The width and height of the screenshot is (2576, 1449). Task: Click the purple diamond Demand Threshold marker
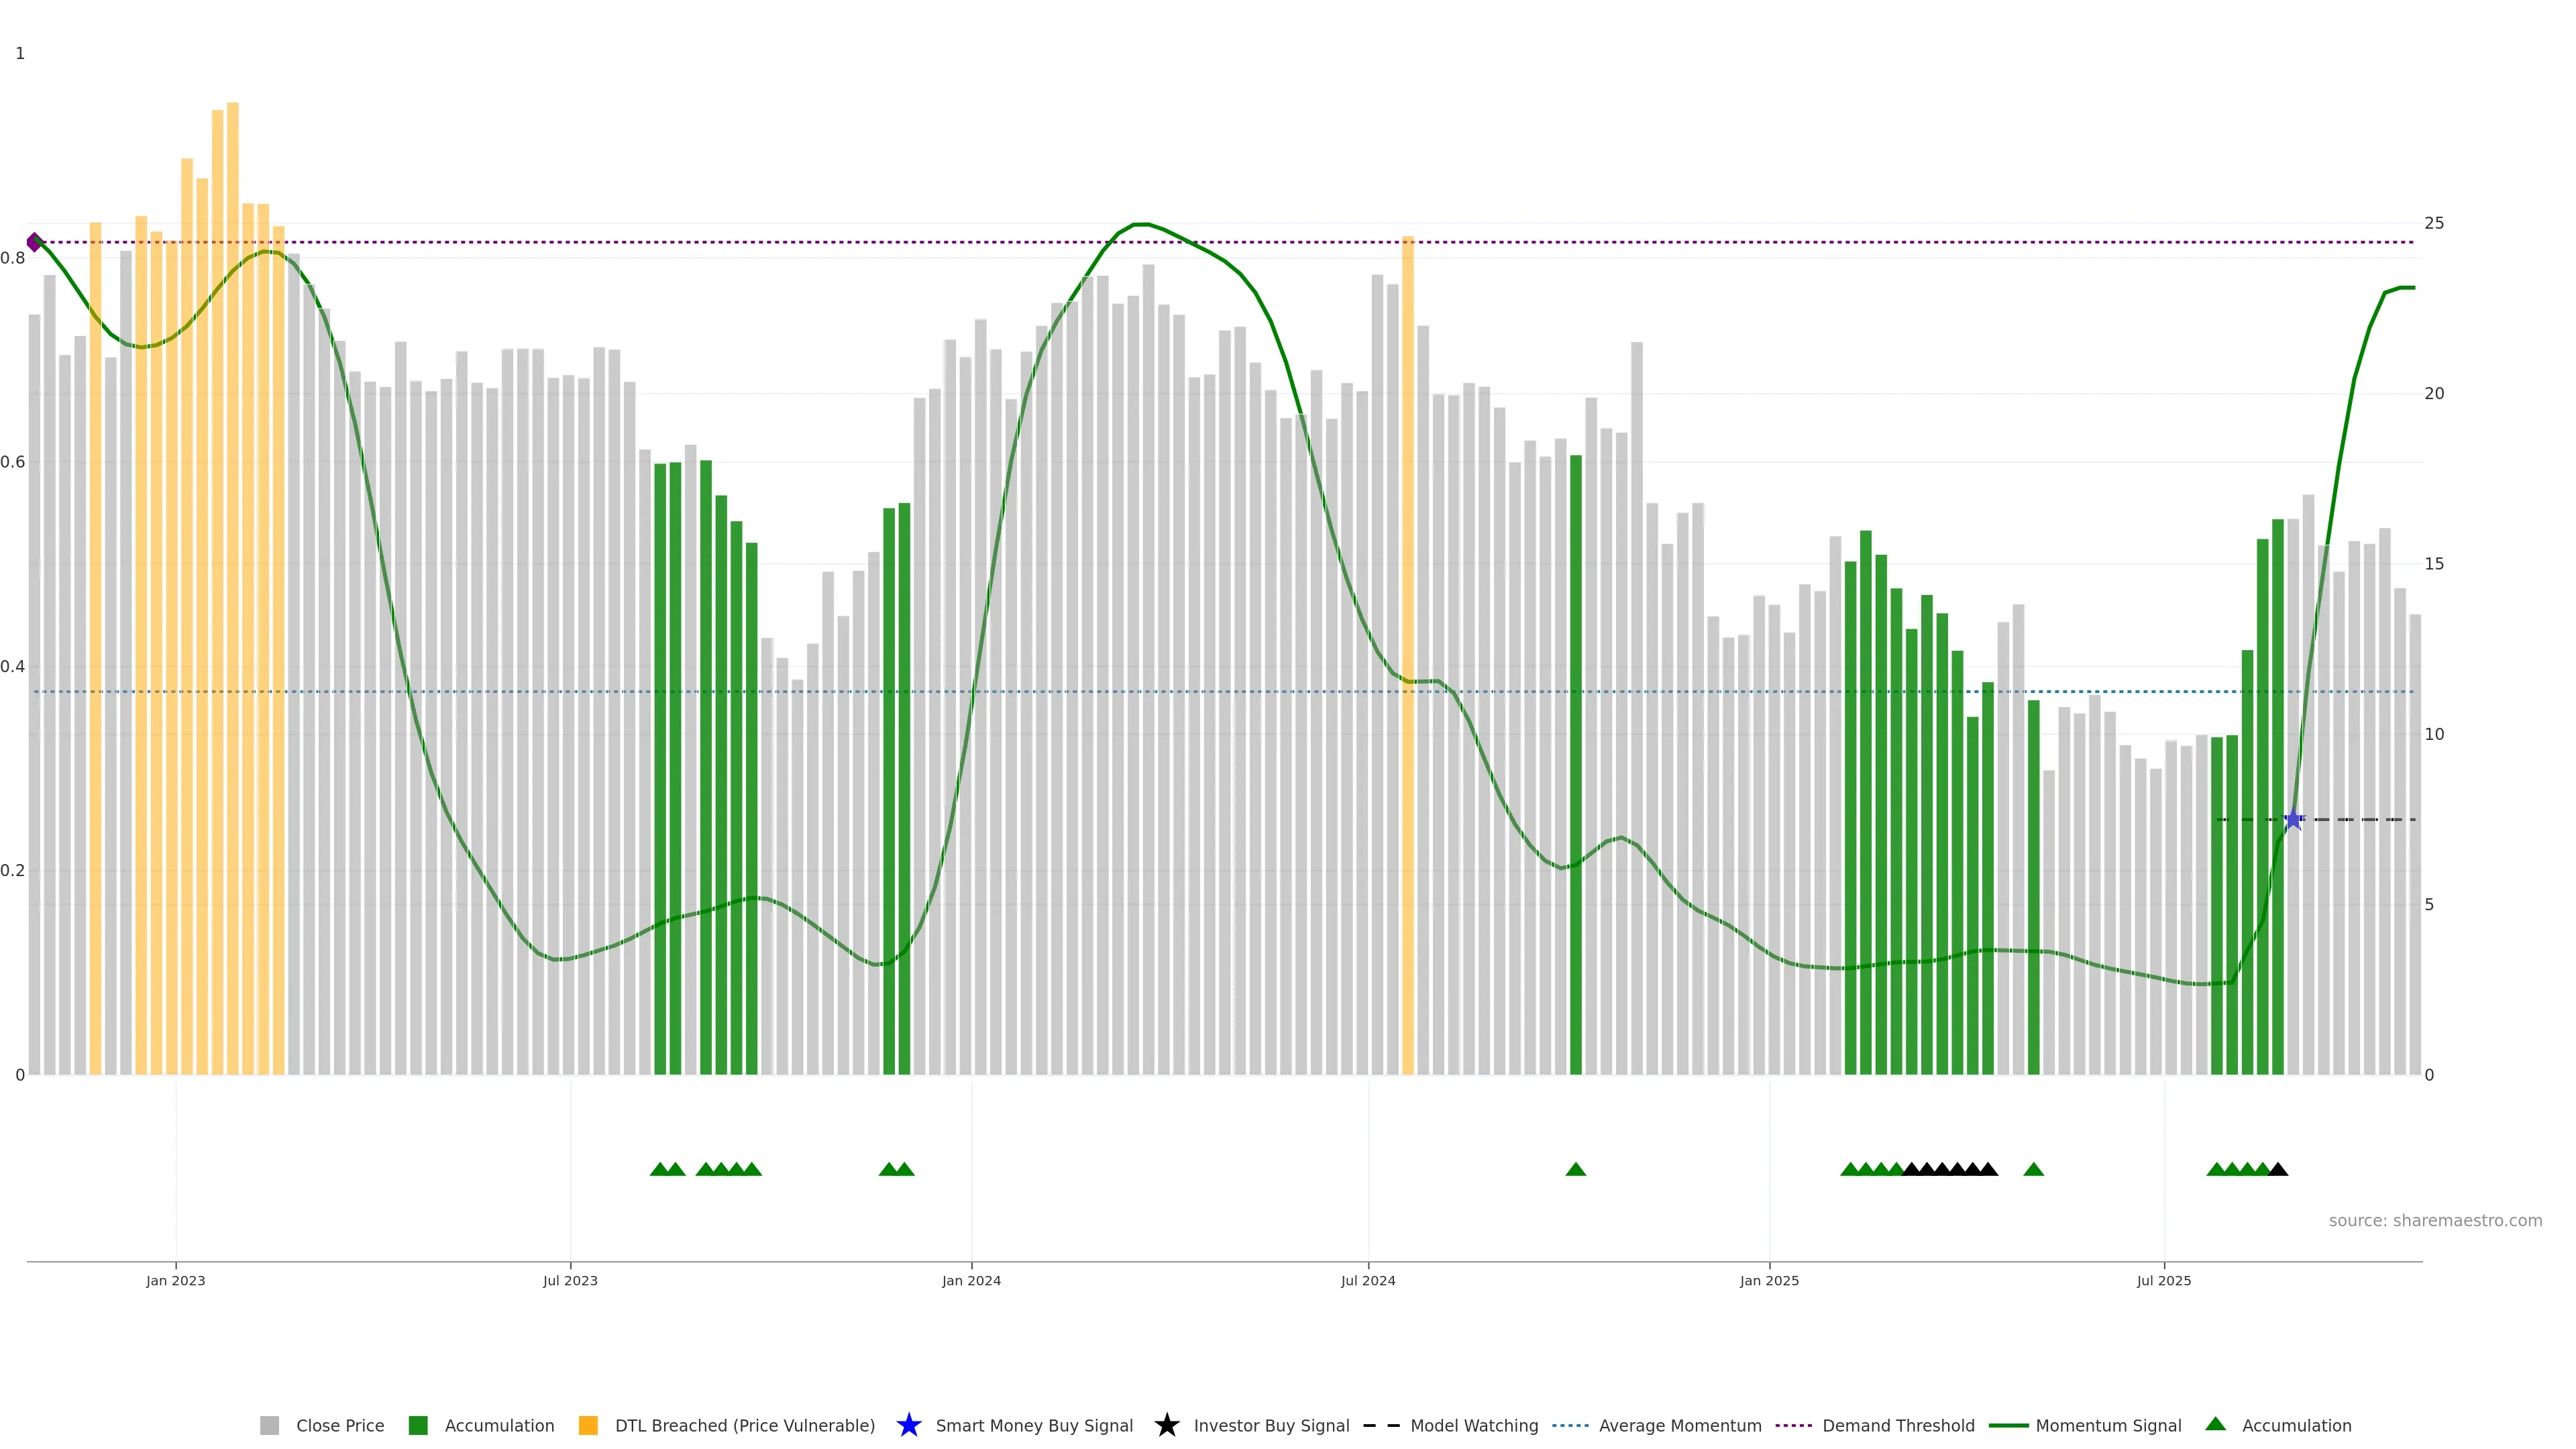pos(34,242)
